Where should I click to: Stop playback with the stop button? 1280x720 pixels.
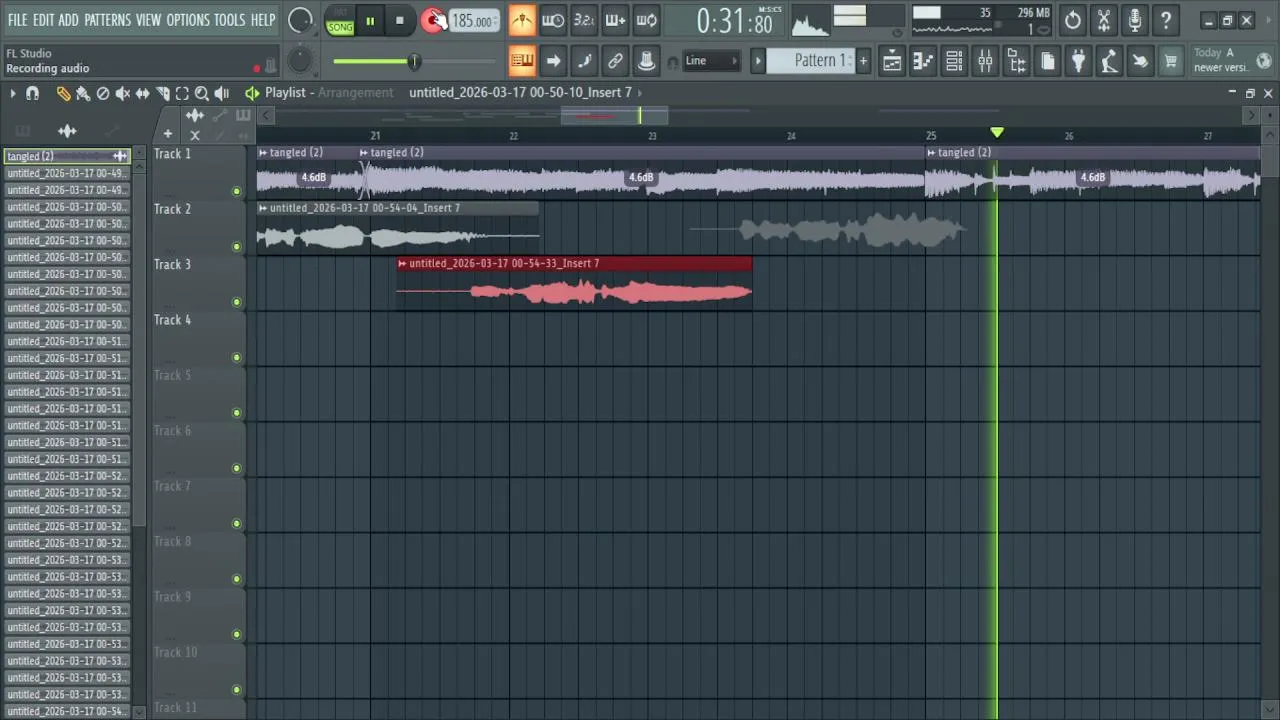pyautogui.click(x=399, y=20)
